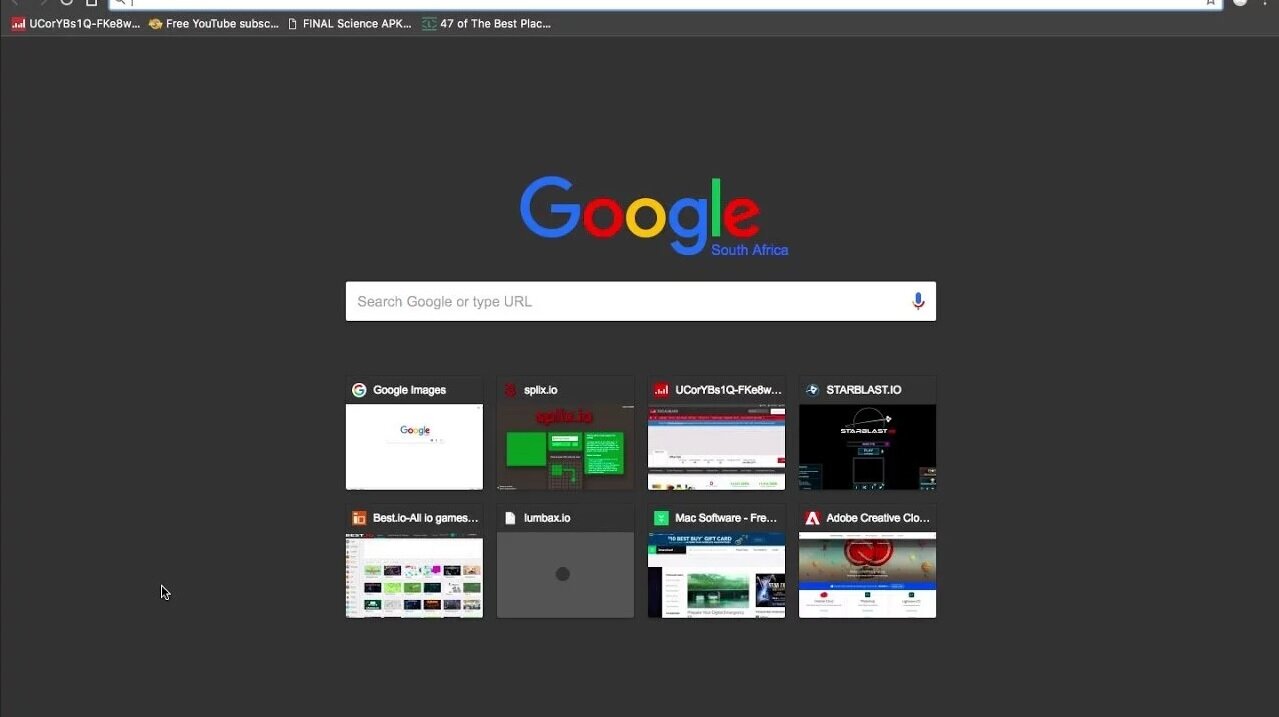Open the UCorYBs1Q-FKe8w... bookmark in bookmarks bar
The height and width of the screenshot is (717, 1279).
pos(76,24)
